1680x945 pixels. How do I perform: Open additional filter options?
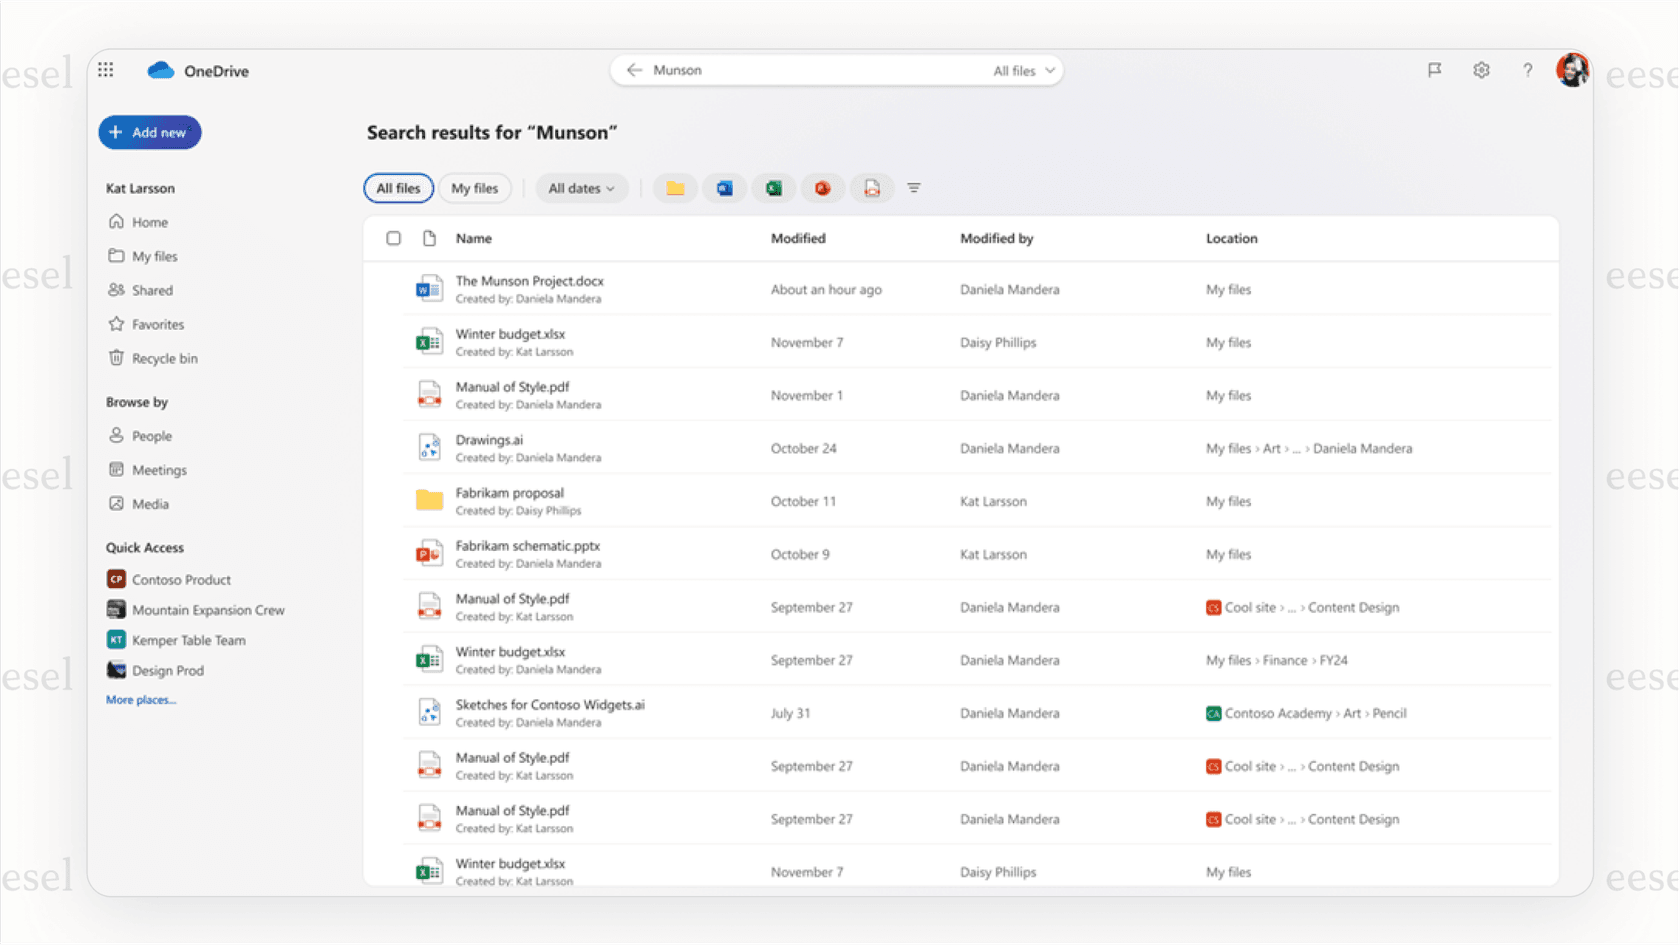point(913,188)
